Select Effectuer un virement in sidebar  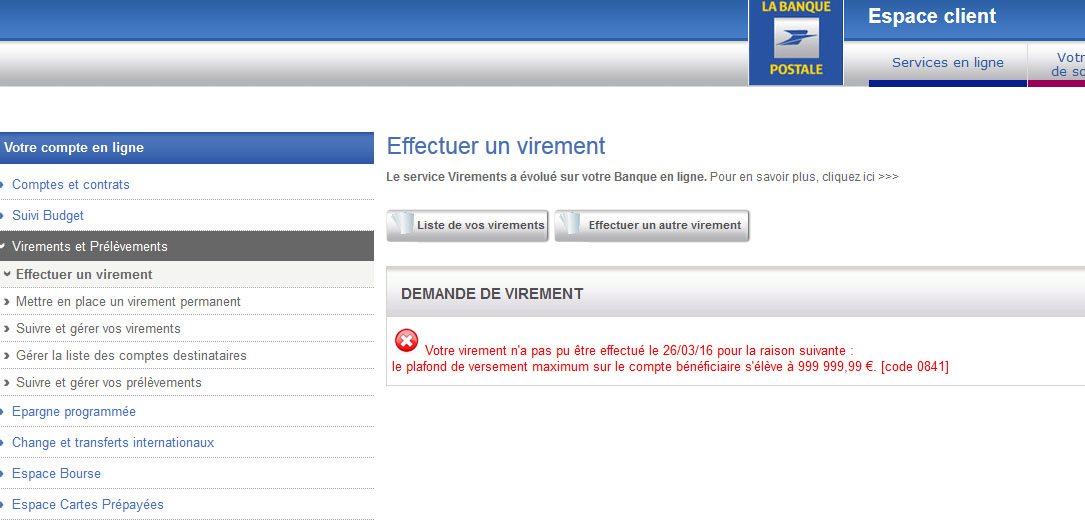[84, 275]
